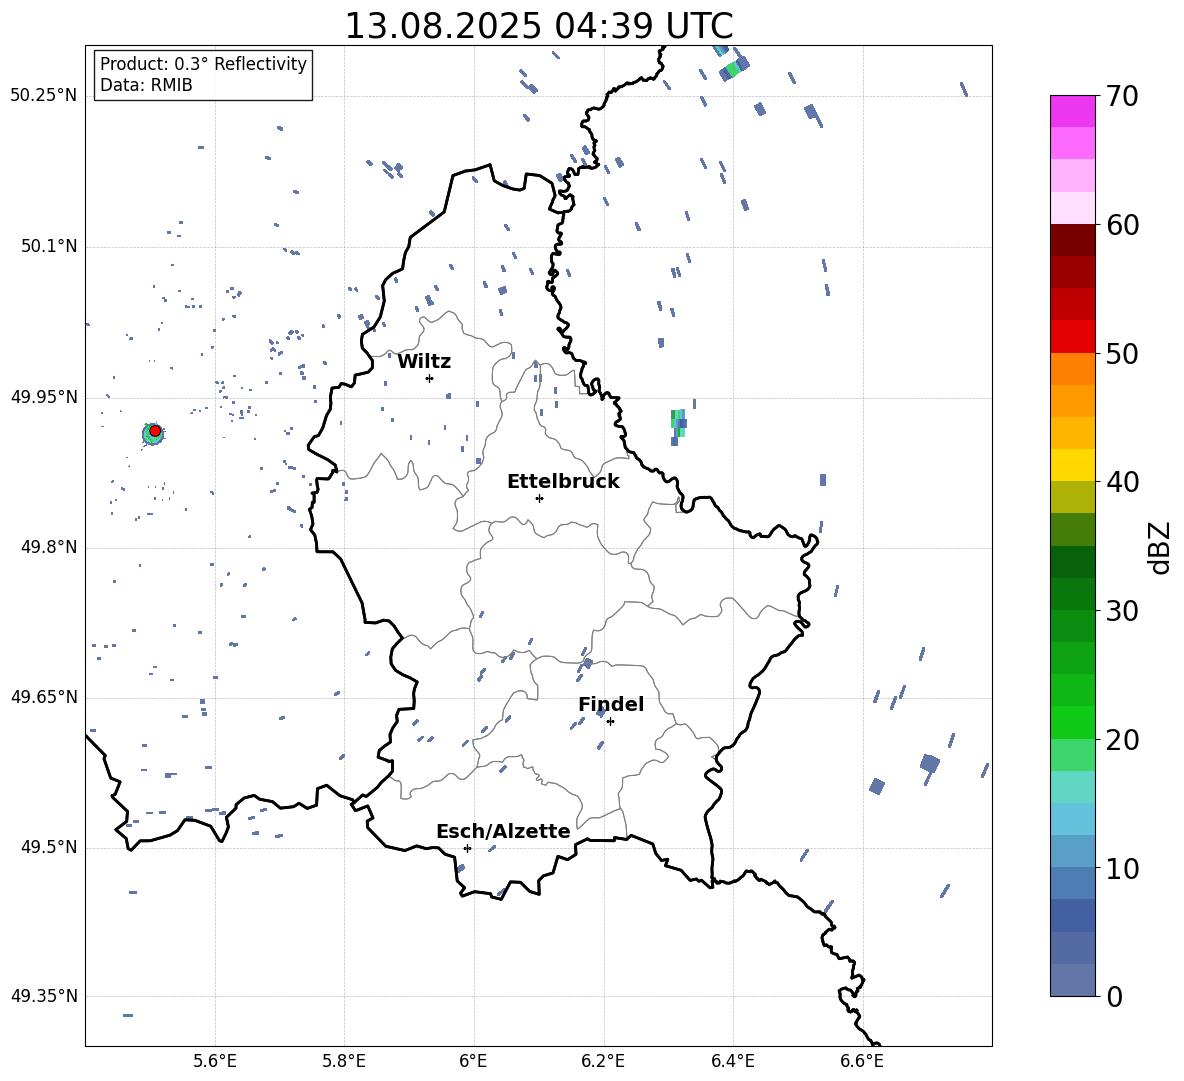Click the 6.2°E longitude label
Viewport: 1184px width, 1081px height.
603,1061
